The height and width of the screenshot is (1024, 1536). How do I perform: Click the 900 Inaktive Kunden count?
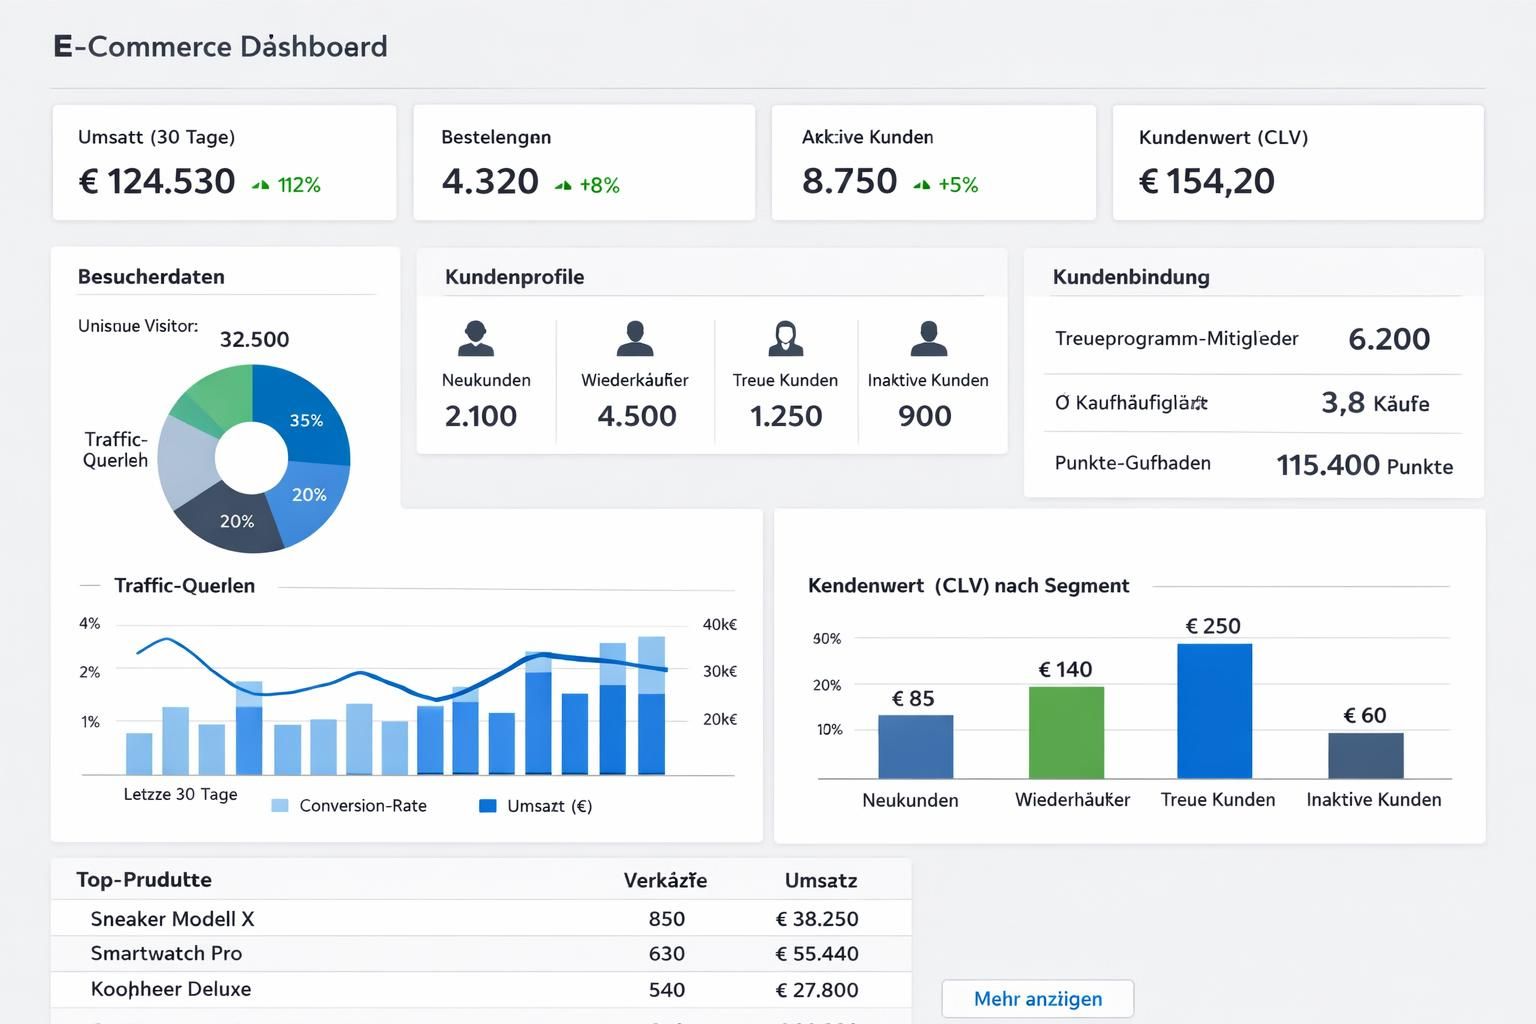pos(925,416)
